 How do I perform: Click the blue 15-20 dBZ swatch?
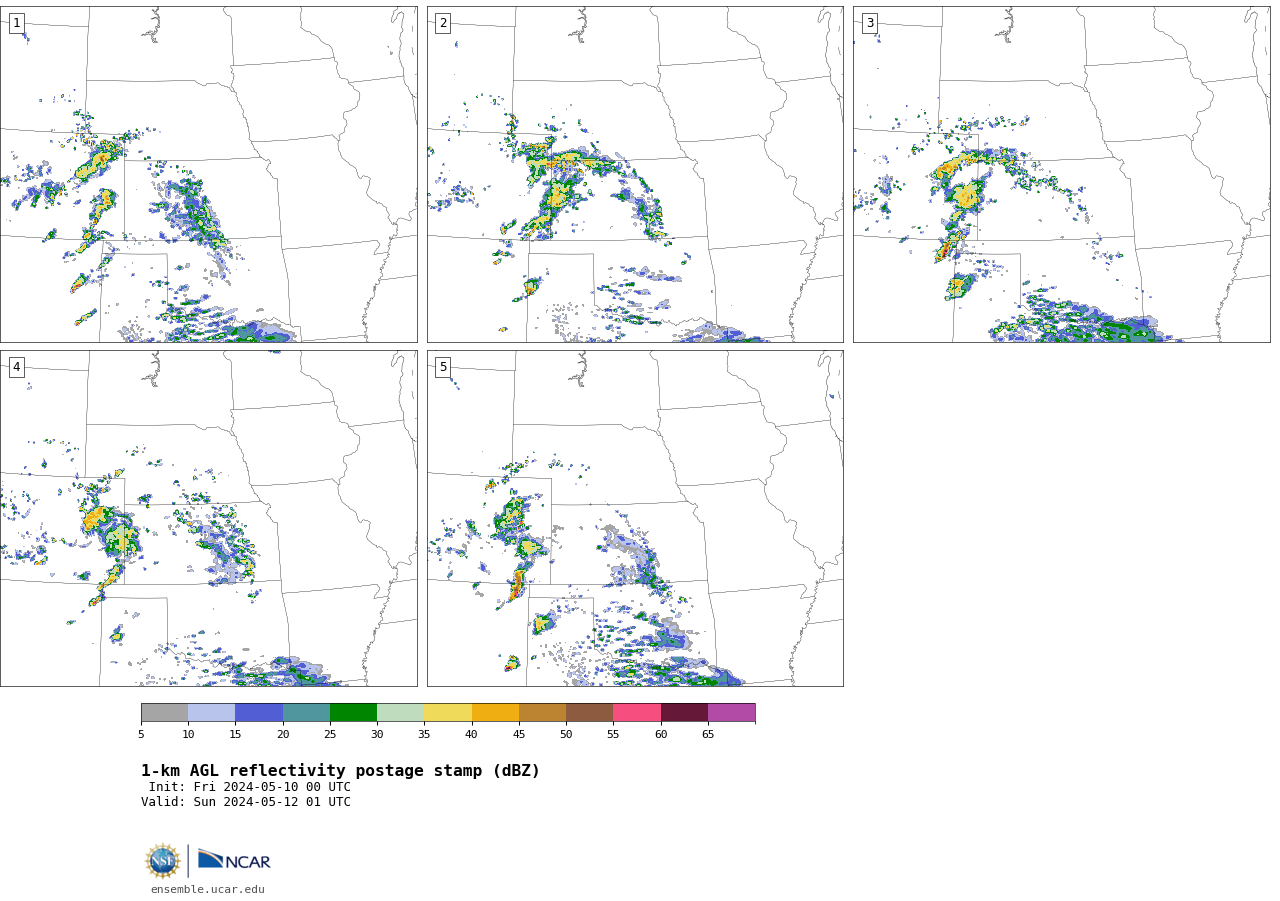pyautogui.click(x=259, y=713)
